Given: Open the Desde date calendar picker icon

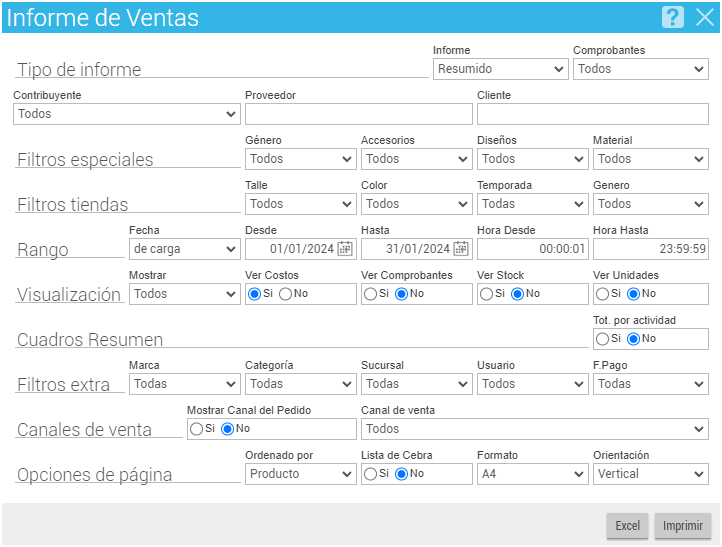Looking at the screenshot, I should (345, 249).
